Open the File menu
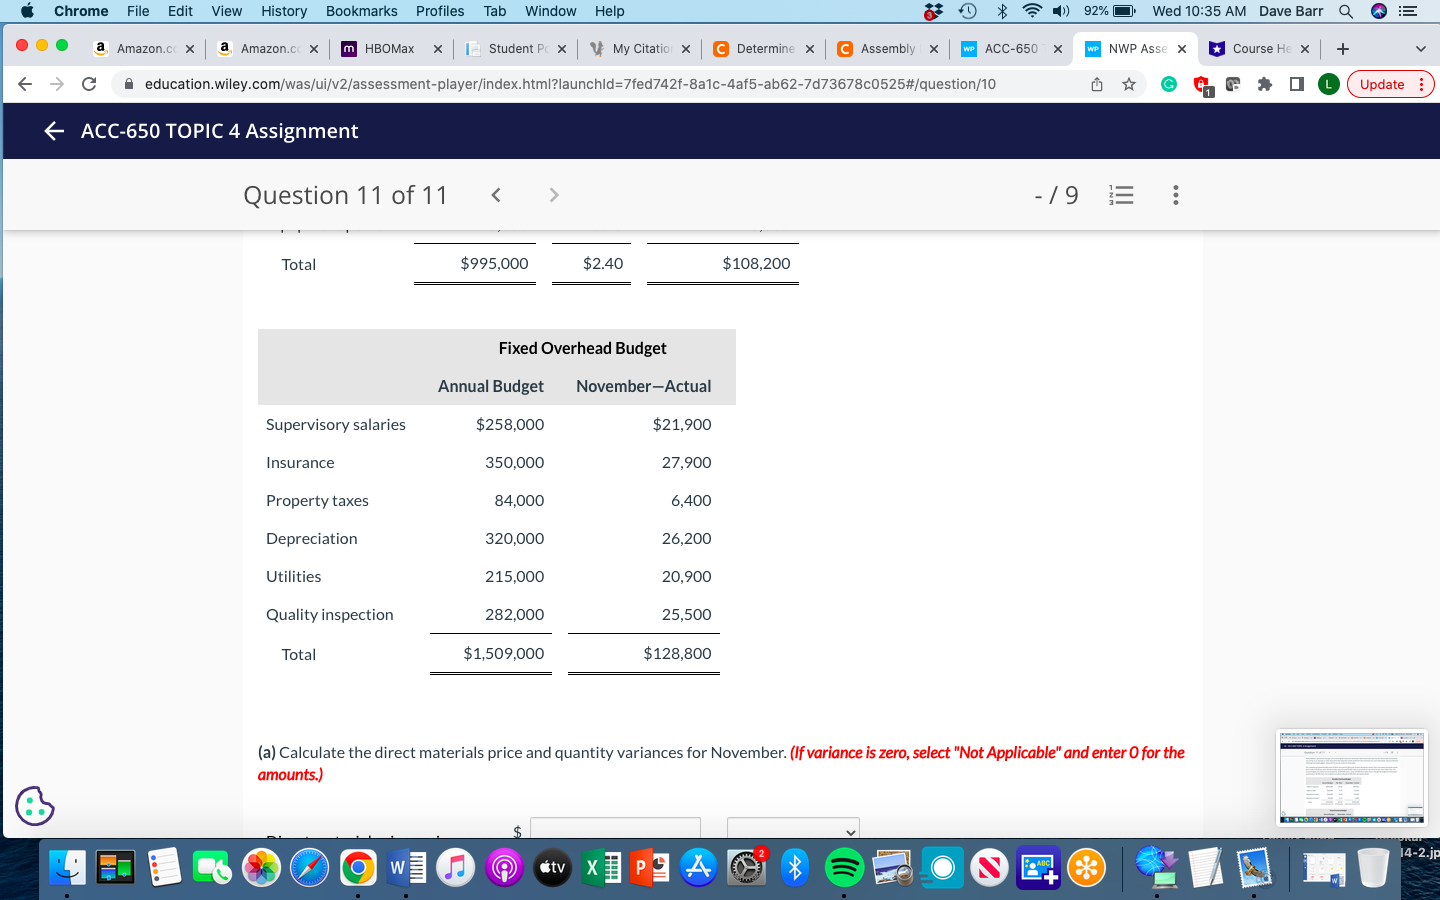Screen dimensions: 1440x900 click(x=138, y=11)
